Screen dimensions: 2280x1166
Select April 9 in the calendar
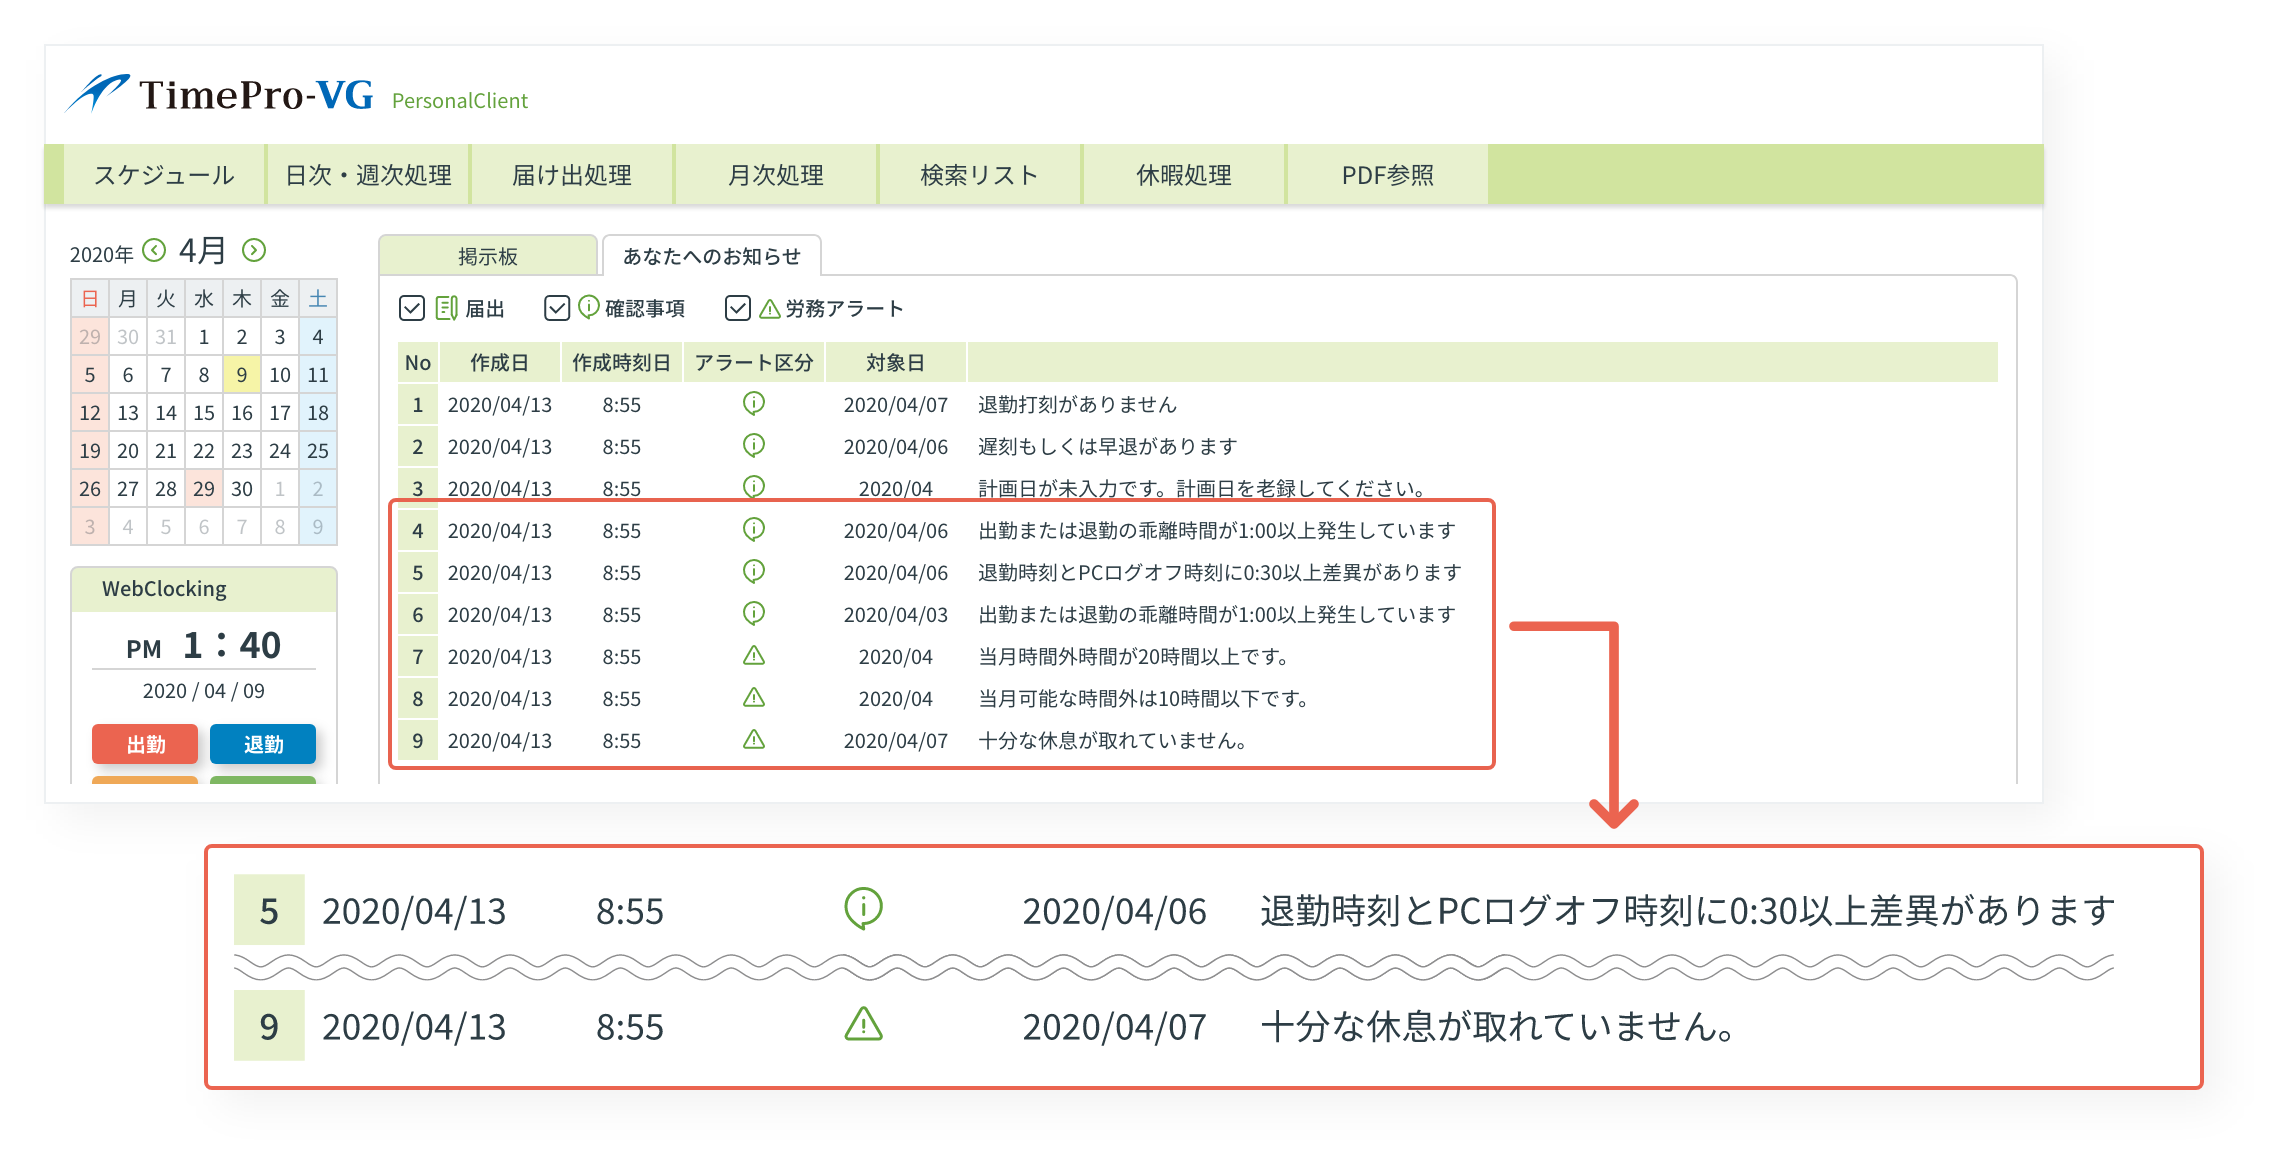[x=242, y=375]
